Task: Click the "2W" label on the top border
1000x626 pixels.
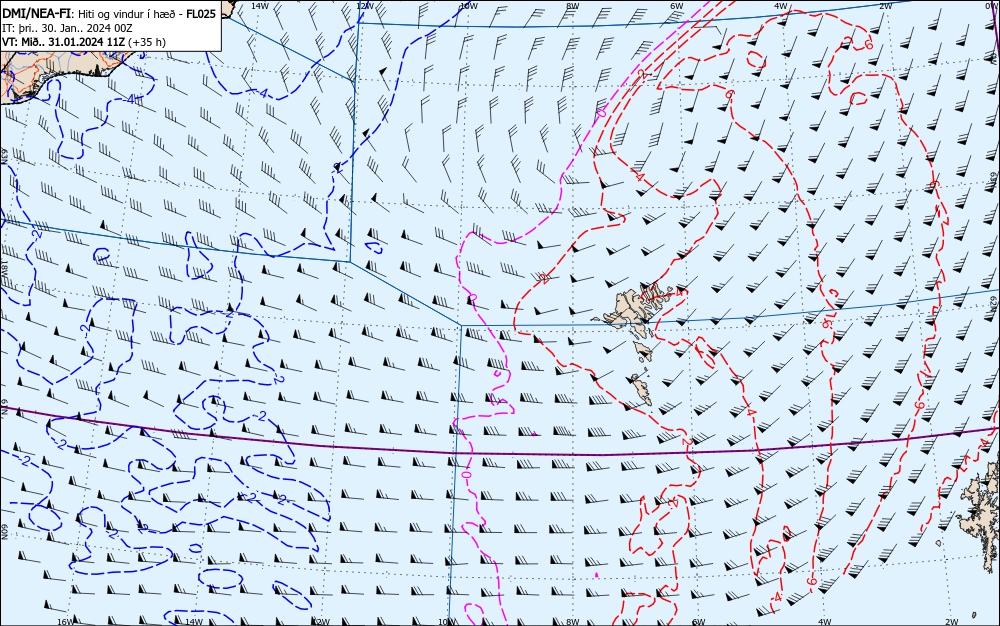Action: [x=885, y=5]
